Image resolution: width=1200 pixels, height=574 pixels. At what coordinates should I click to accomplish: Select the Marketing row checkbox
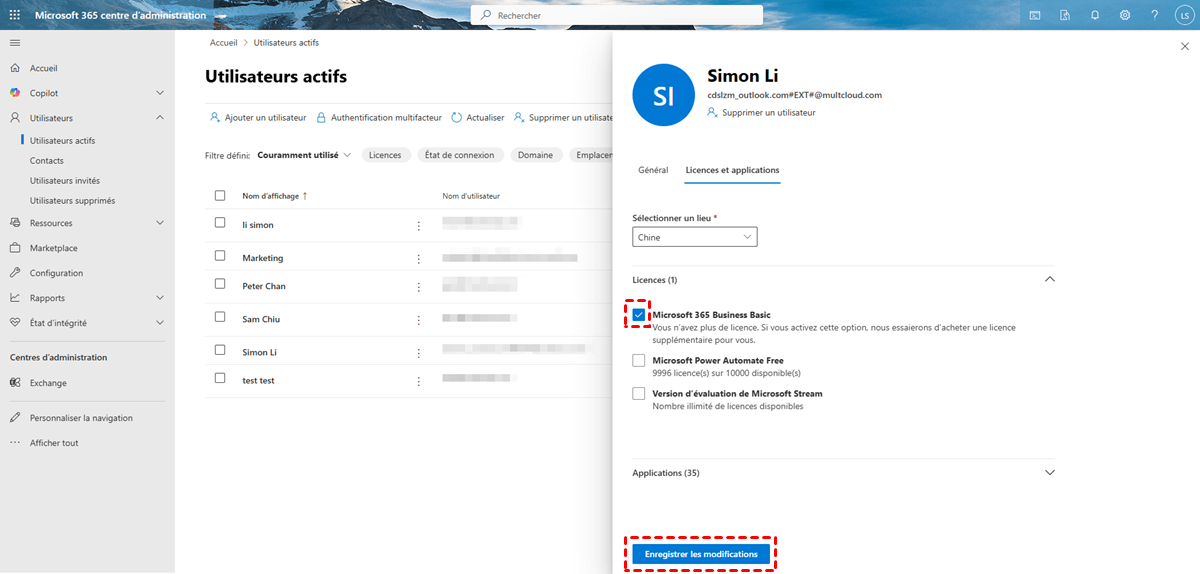click(x=220, y=256)
